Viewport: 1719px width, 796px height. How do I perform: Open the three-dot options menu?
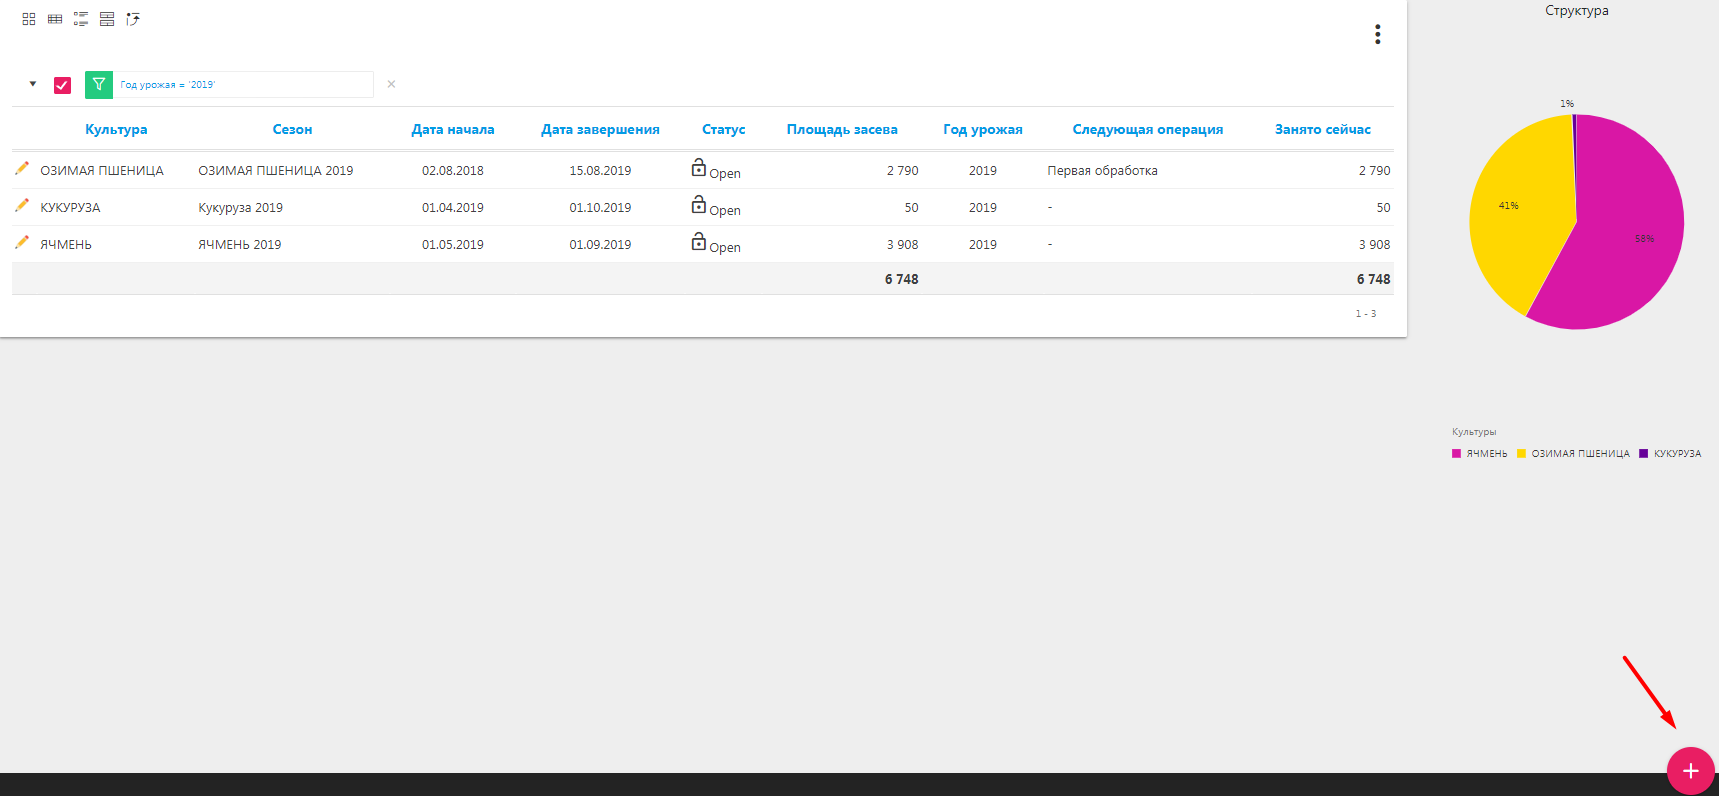tap(1377, 35)
